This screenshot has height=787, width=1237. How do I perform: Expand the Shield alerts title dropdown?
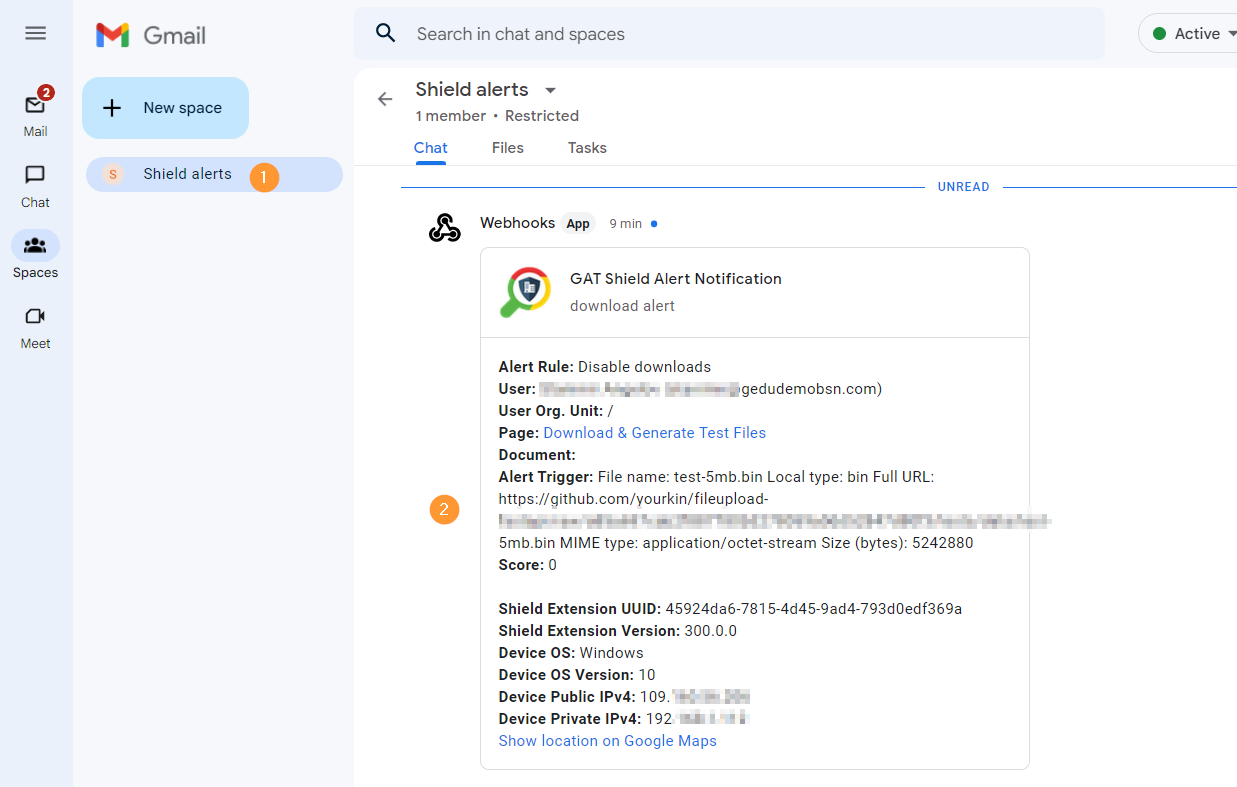coord(550,90)
